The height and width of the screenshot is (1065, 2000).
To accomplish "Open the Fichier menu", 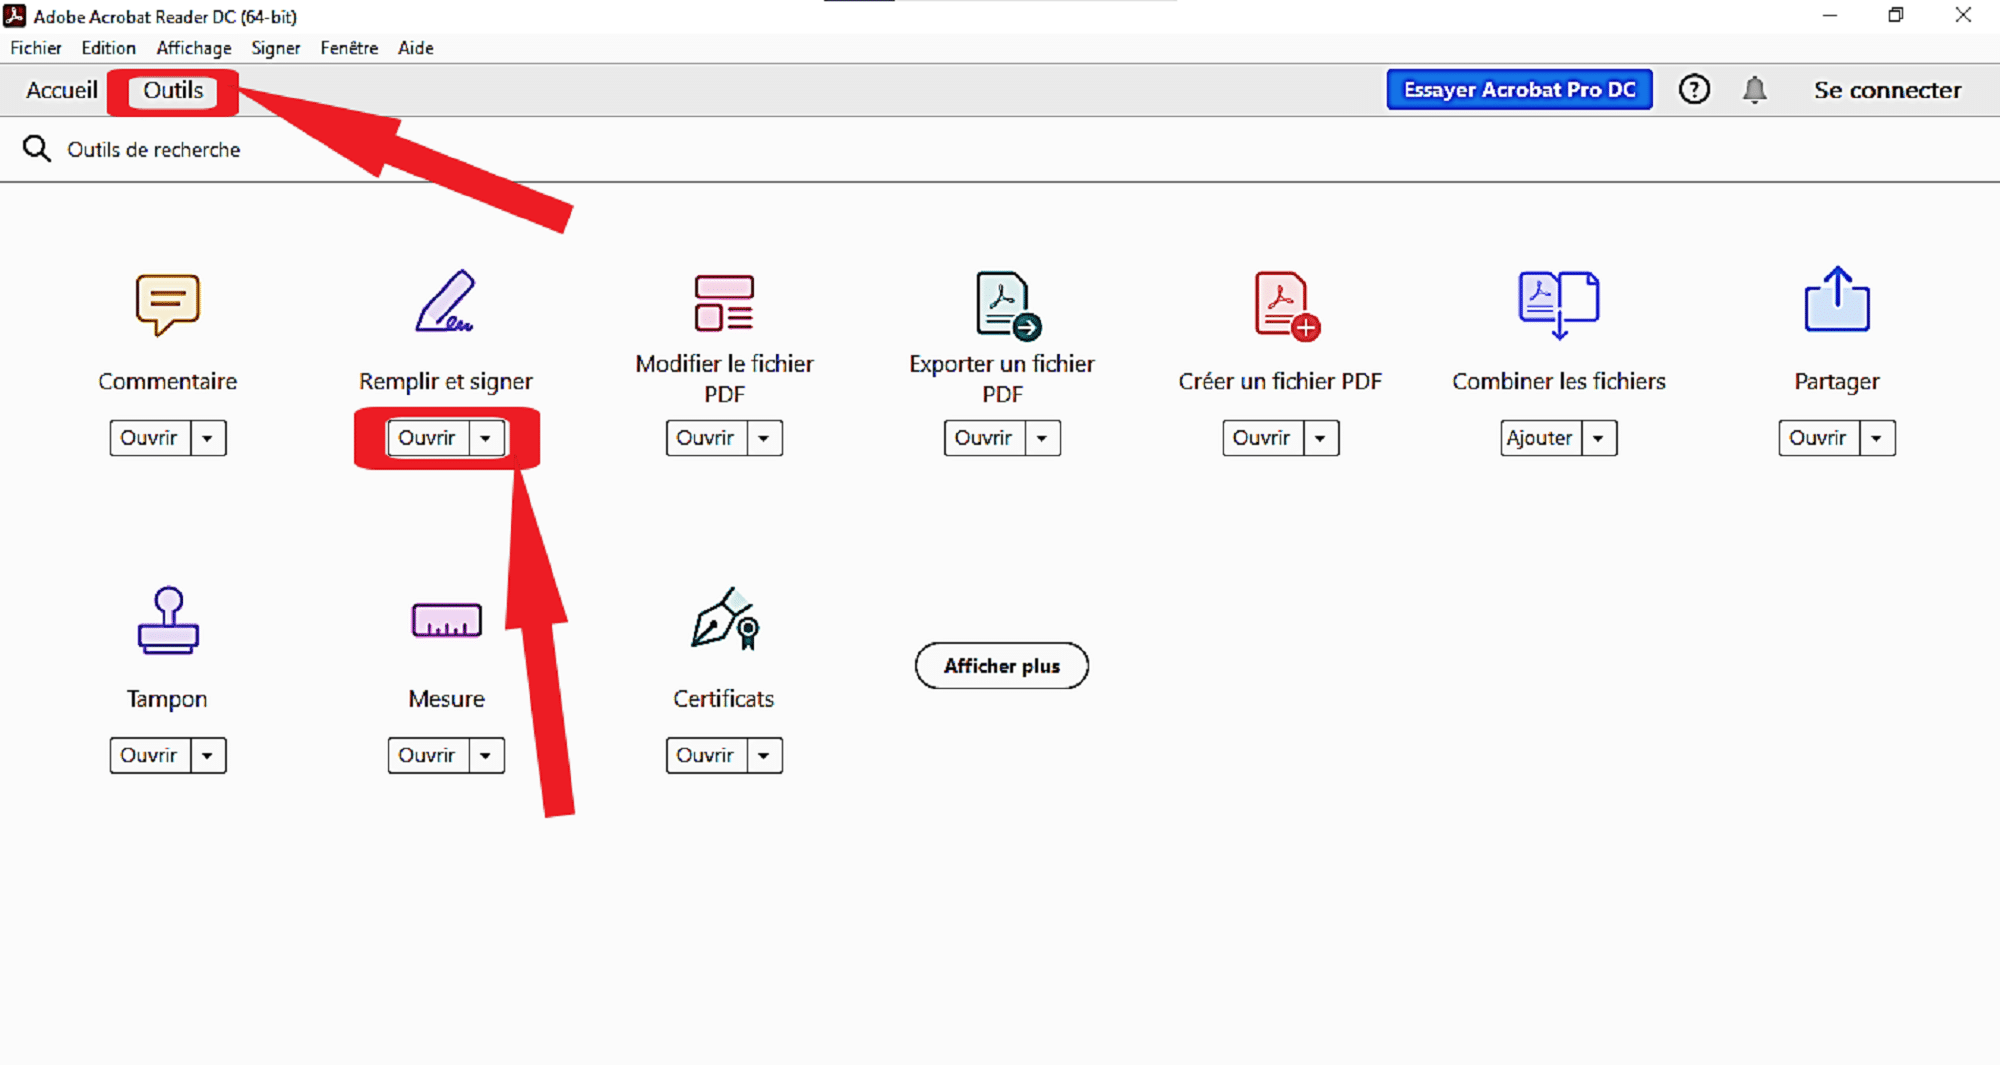I will point(36,48).
